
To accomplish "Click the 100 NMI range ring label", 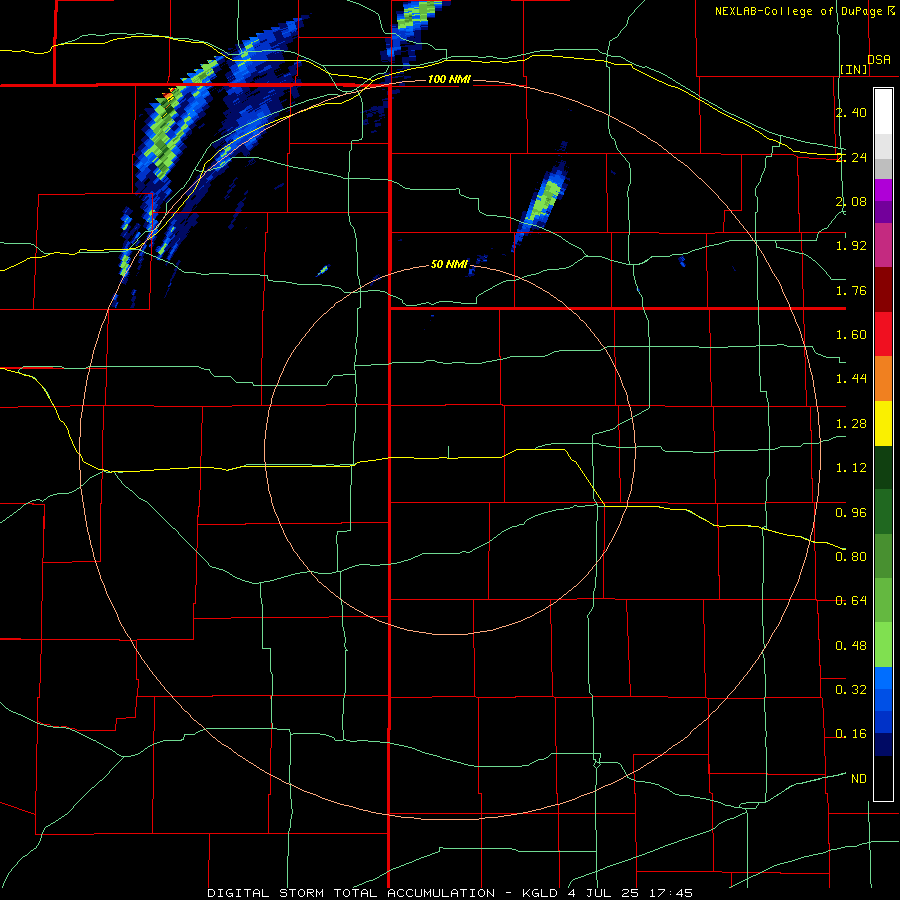I will click(x=449, y=79).
